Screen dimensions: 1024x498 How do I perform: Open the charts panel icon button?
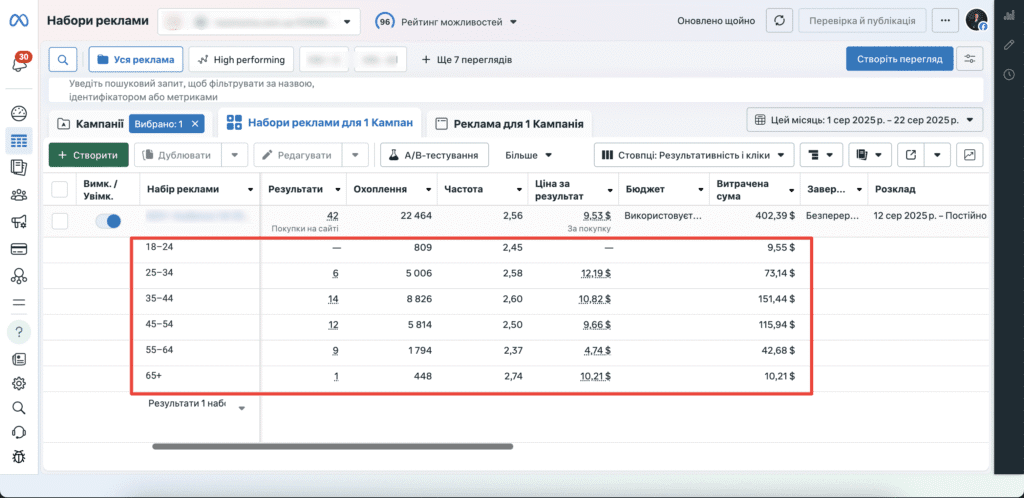coord(970,155)
